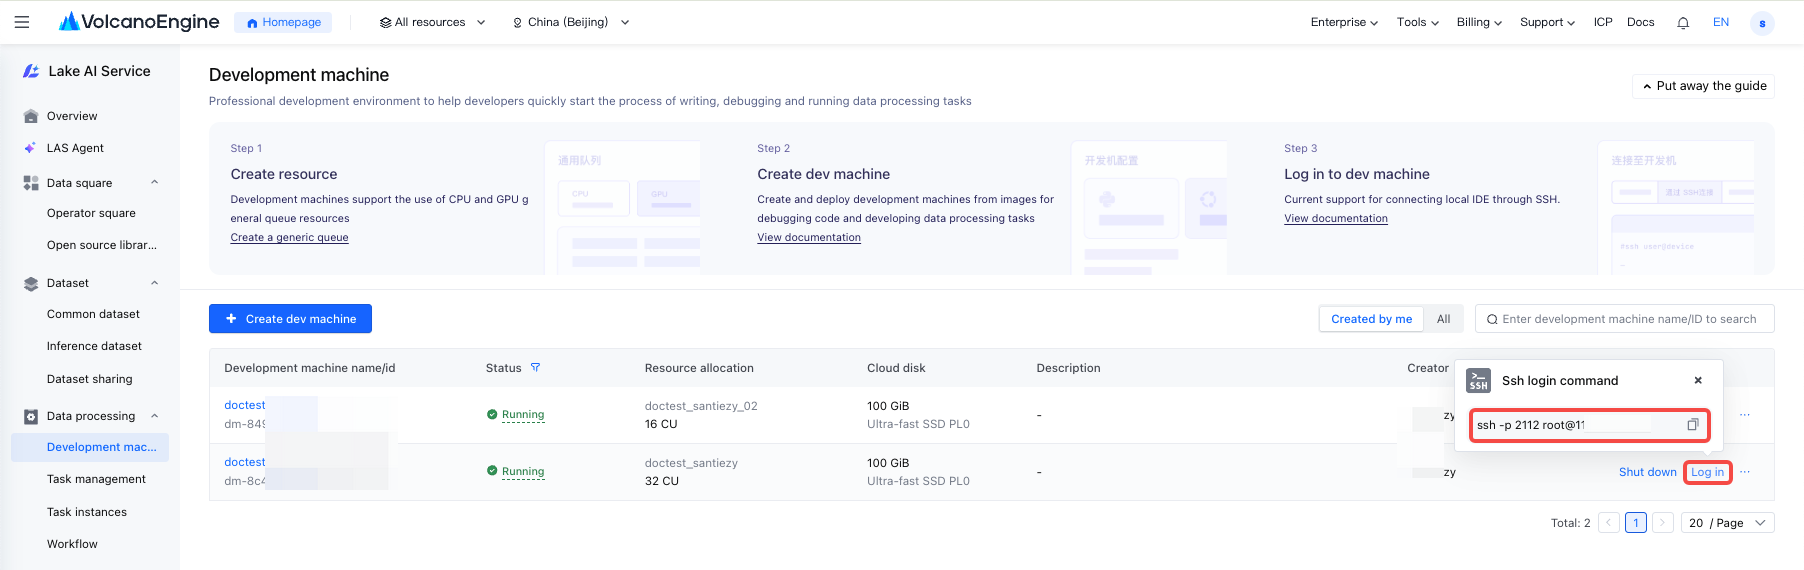Viewport: 1804px width, 570px height.
Task: Show All development machines
Action: coord(1443,319)
